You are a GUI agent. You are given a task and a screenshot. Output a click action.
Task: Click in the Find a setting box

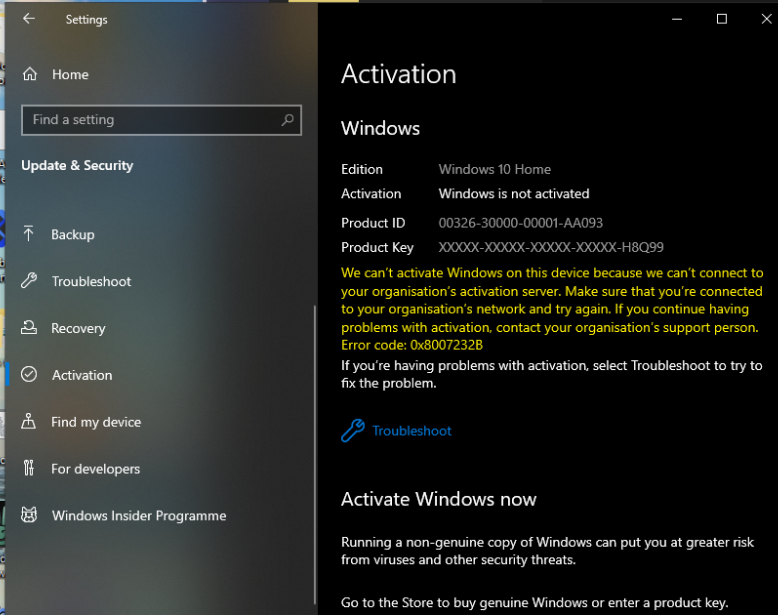tap(161, 120)
